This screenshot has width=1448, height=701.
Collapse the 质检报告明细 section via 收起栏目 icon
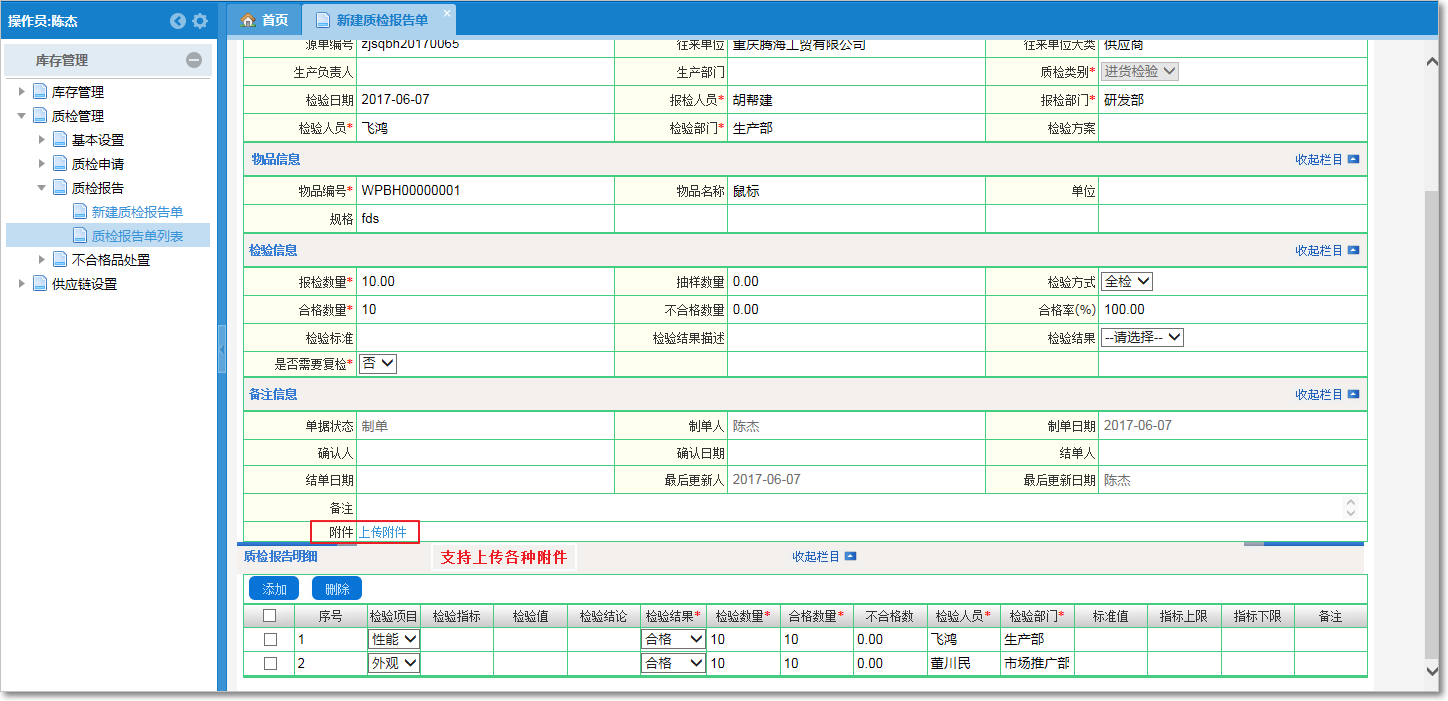(x=850, y=556)
